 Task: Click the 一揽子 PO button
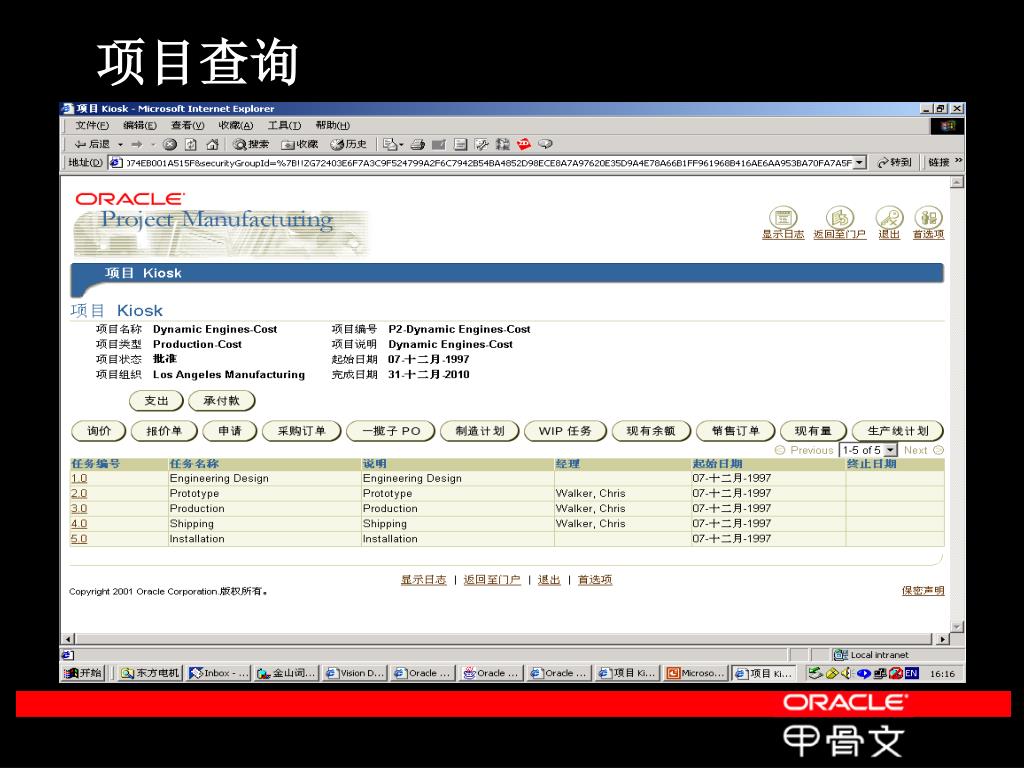[391, 431]
